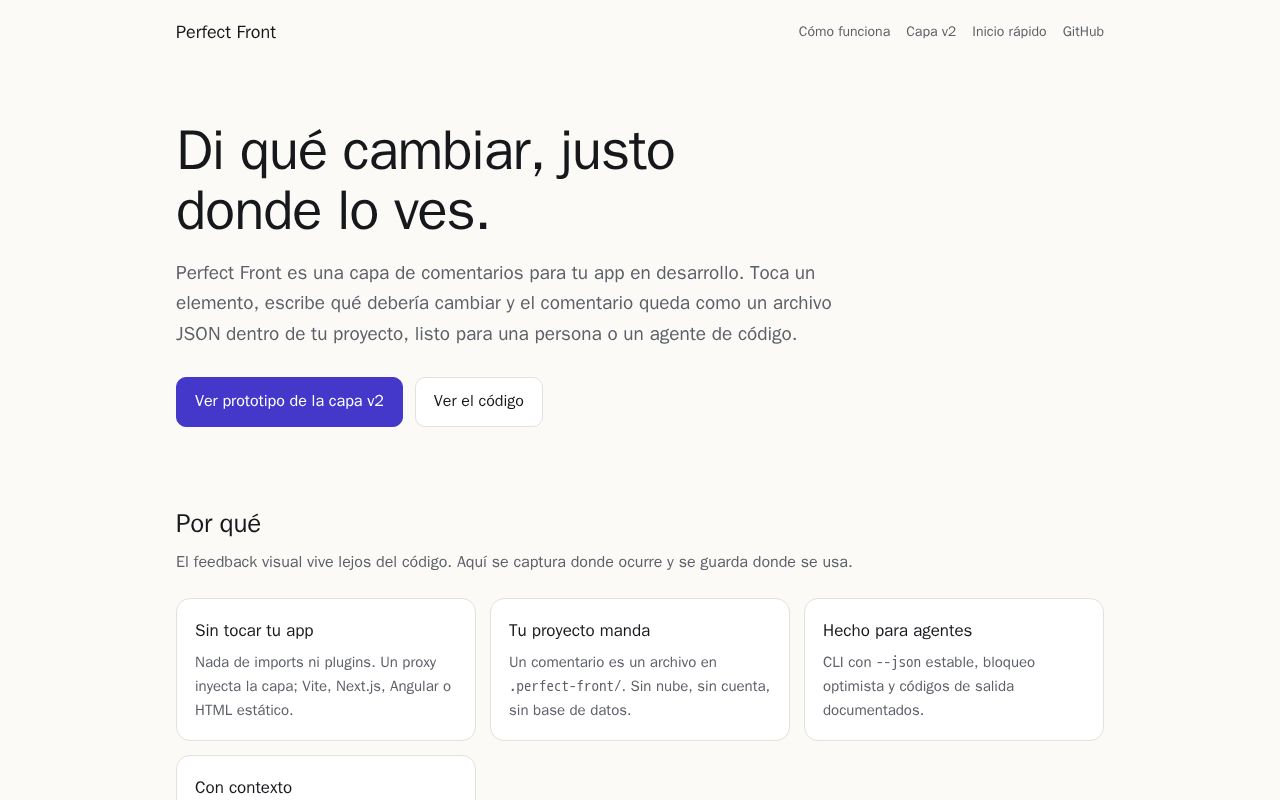Click Ver prototipo de la capa v2 button
This screenshot has height=800, width=1280.
[289, 402]
